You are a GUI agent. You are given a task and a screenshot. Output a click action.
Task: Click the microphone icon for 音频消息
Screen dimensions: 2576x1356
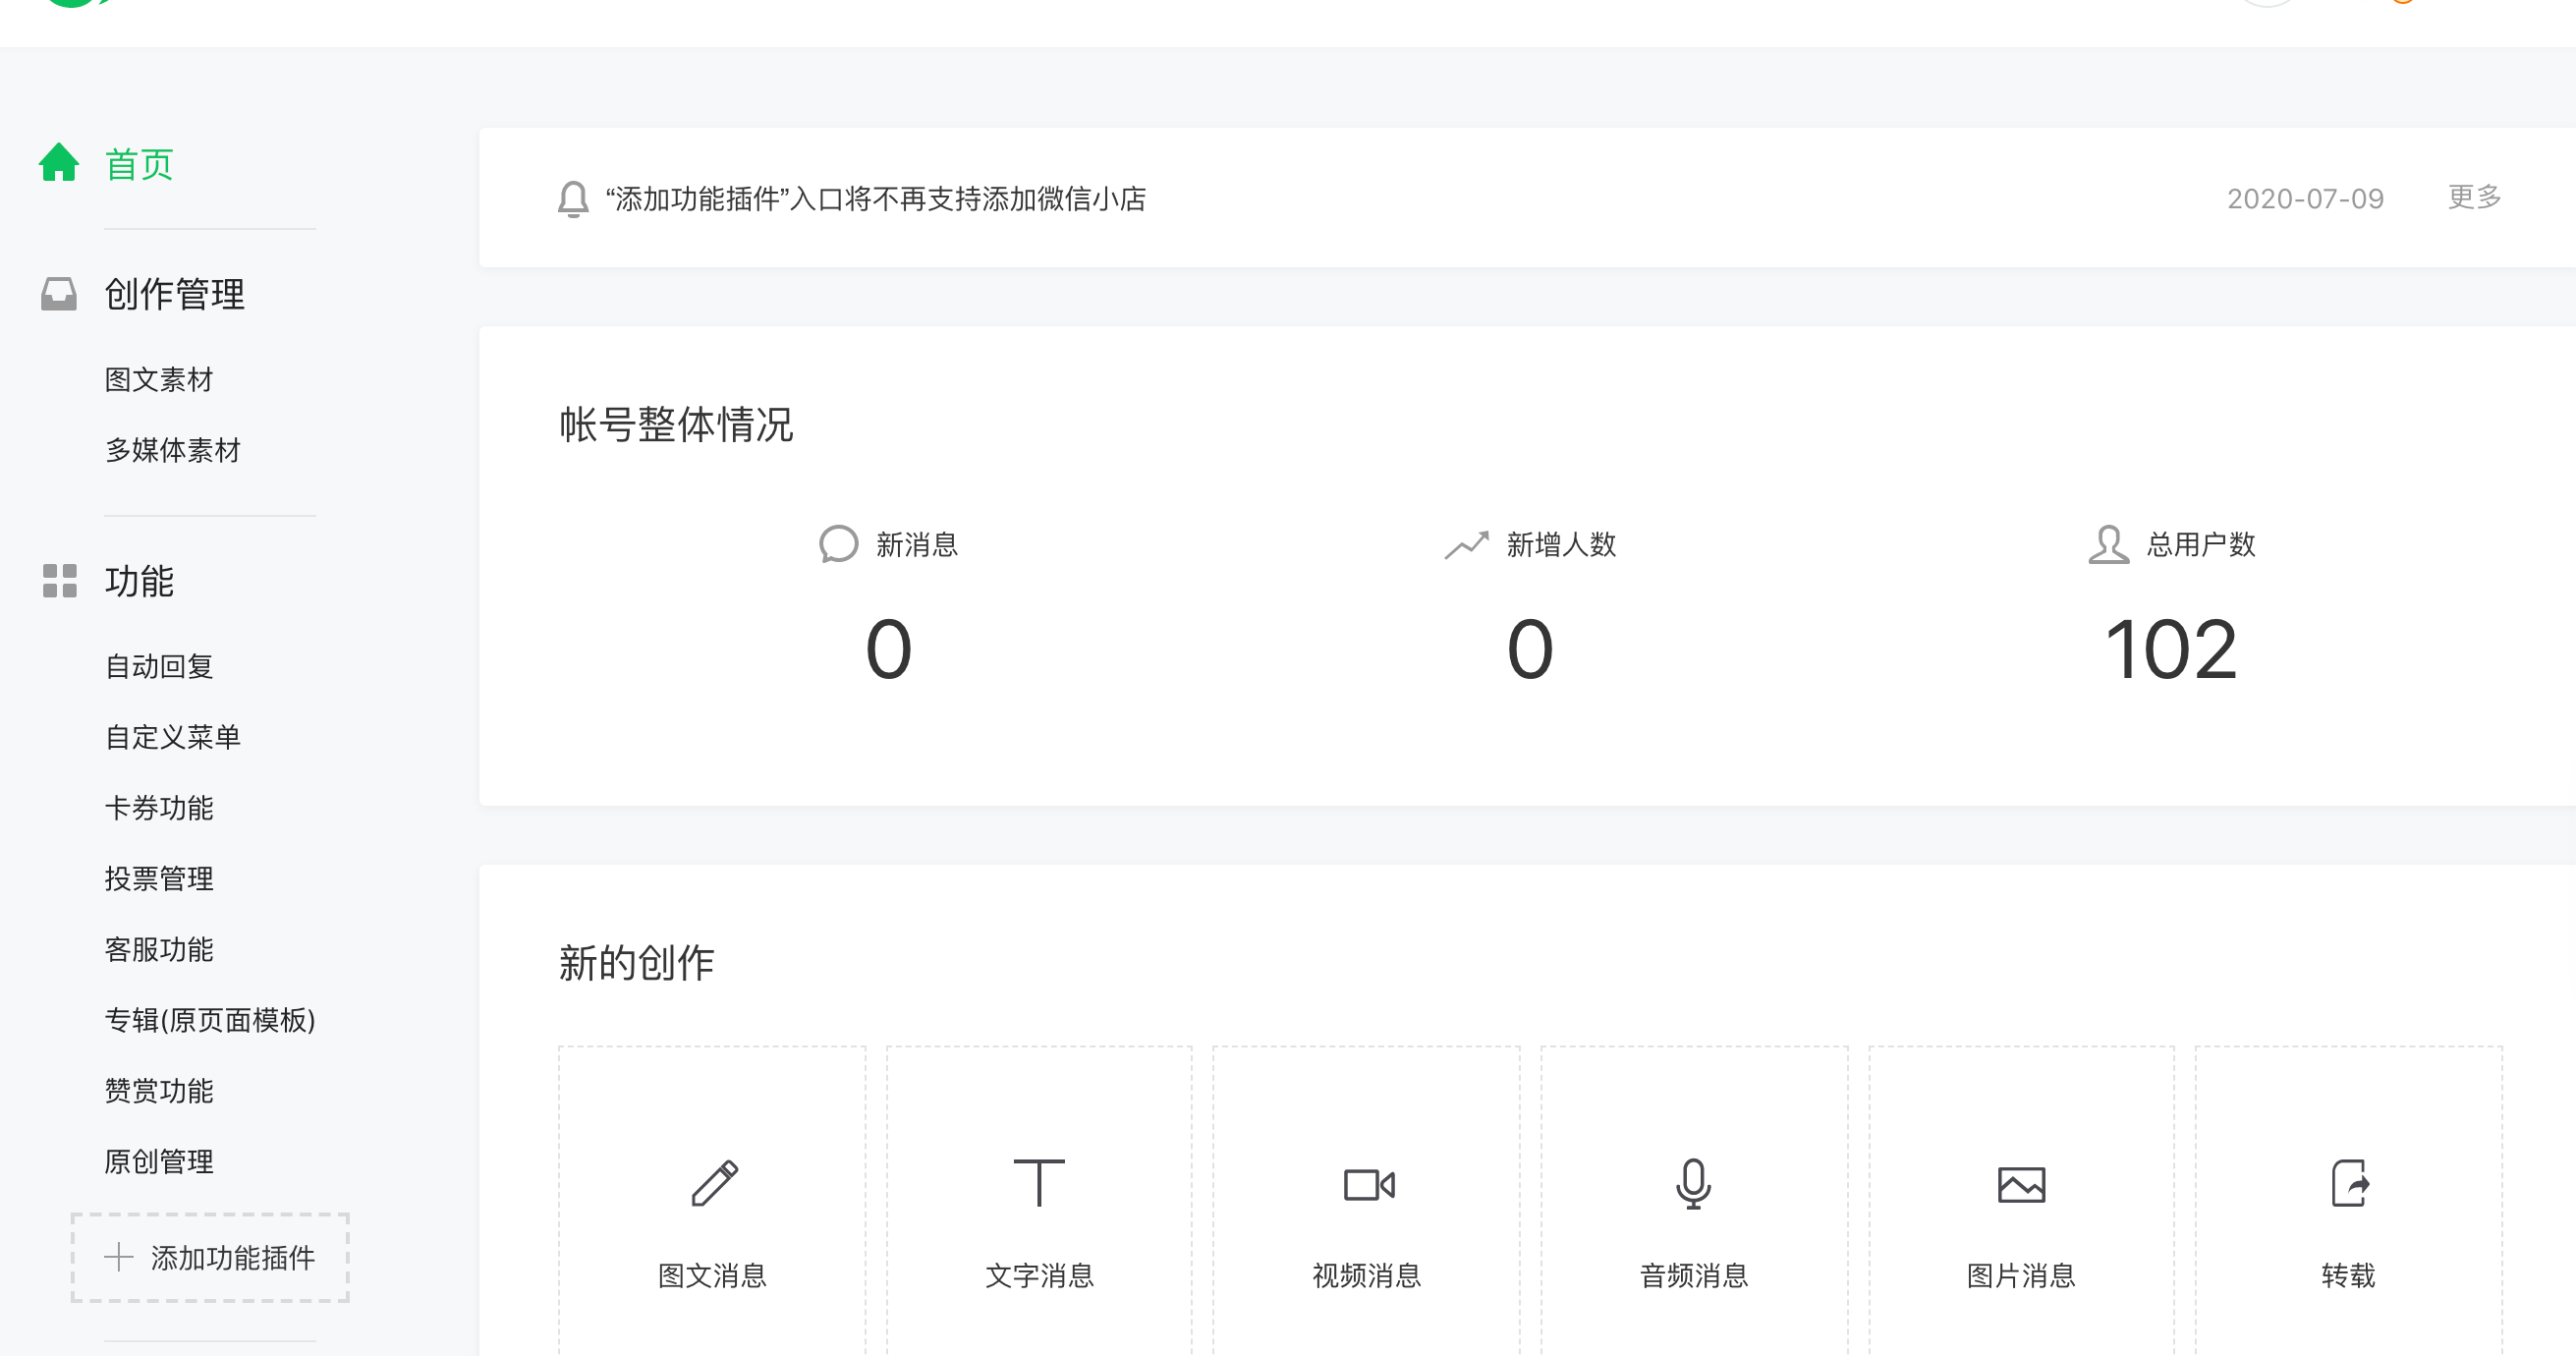pyautogui.click(x=1693, y=1184)
